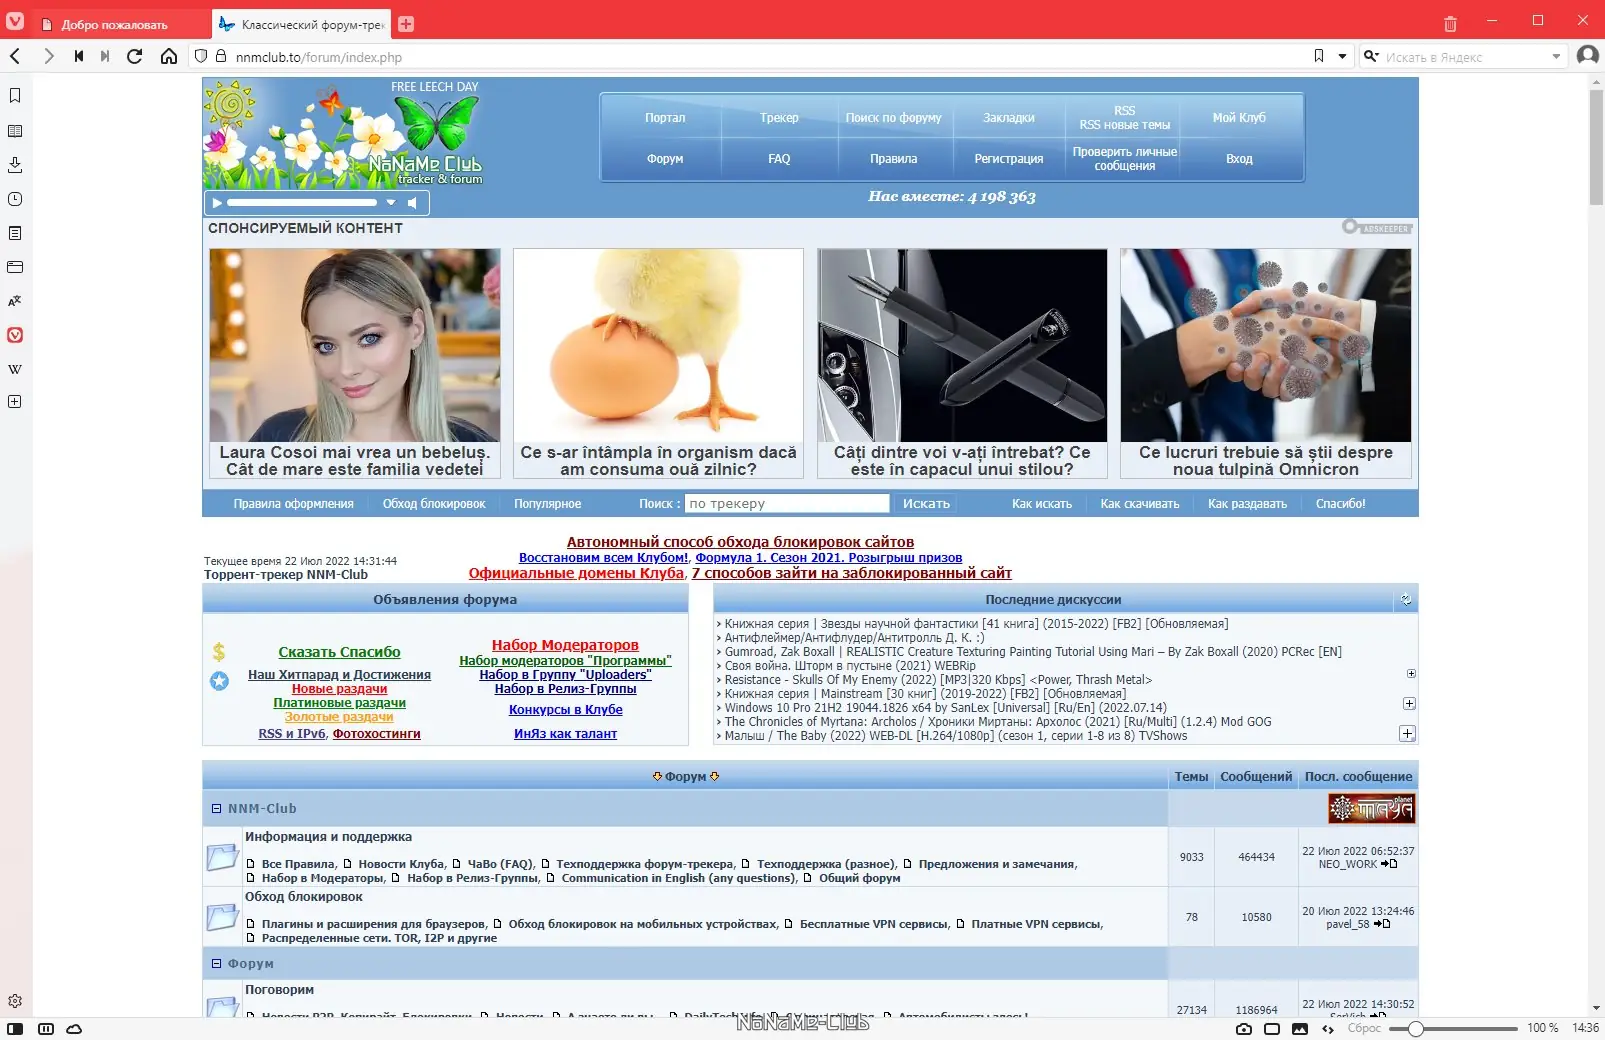1605x1040 pixels.
Task: Open the Wikipedia web panel
Action: click(x=14, y=368)
